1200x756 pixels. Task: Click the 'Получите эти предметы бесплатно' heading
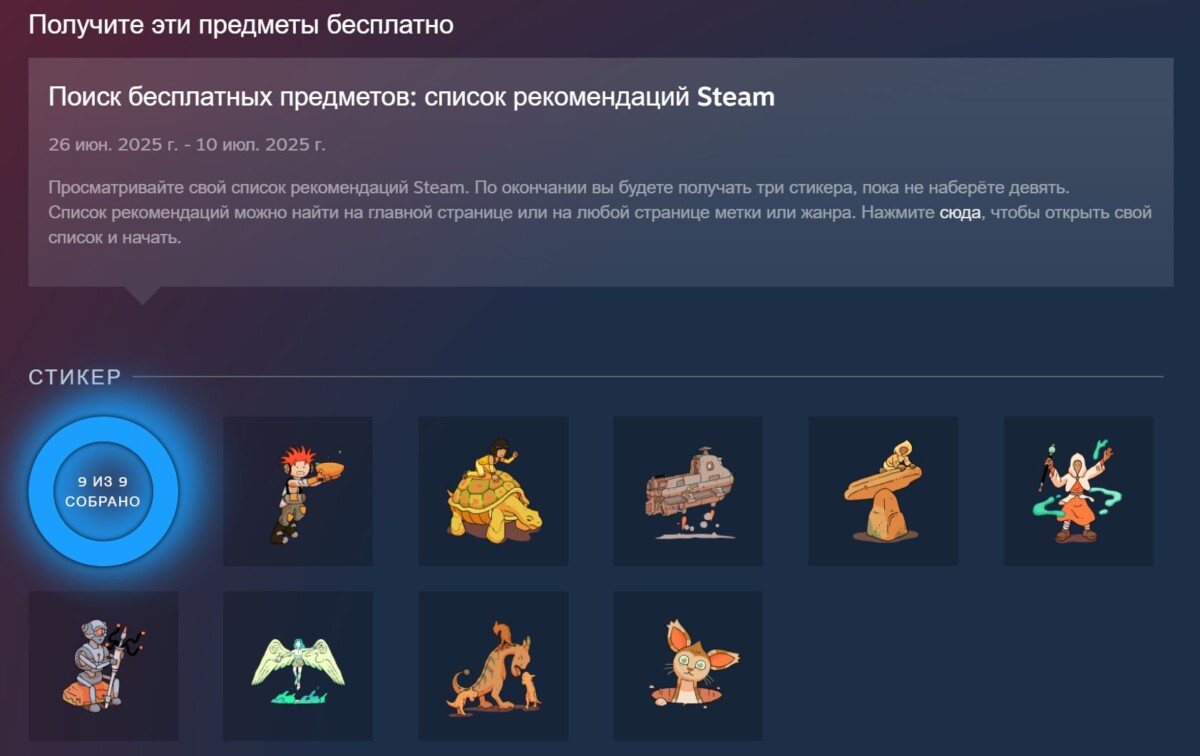[x=241, y=24]
